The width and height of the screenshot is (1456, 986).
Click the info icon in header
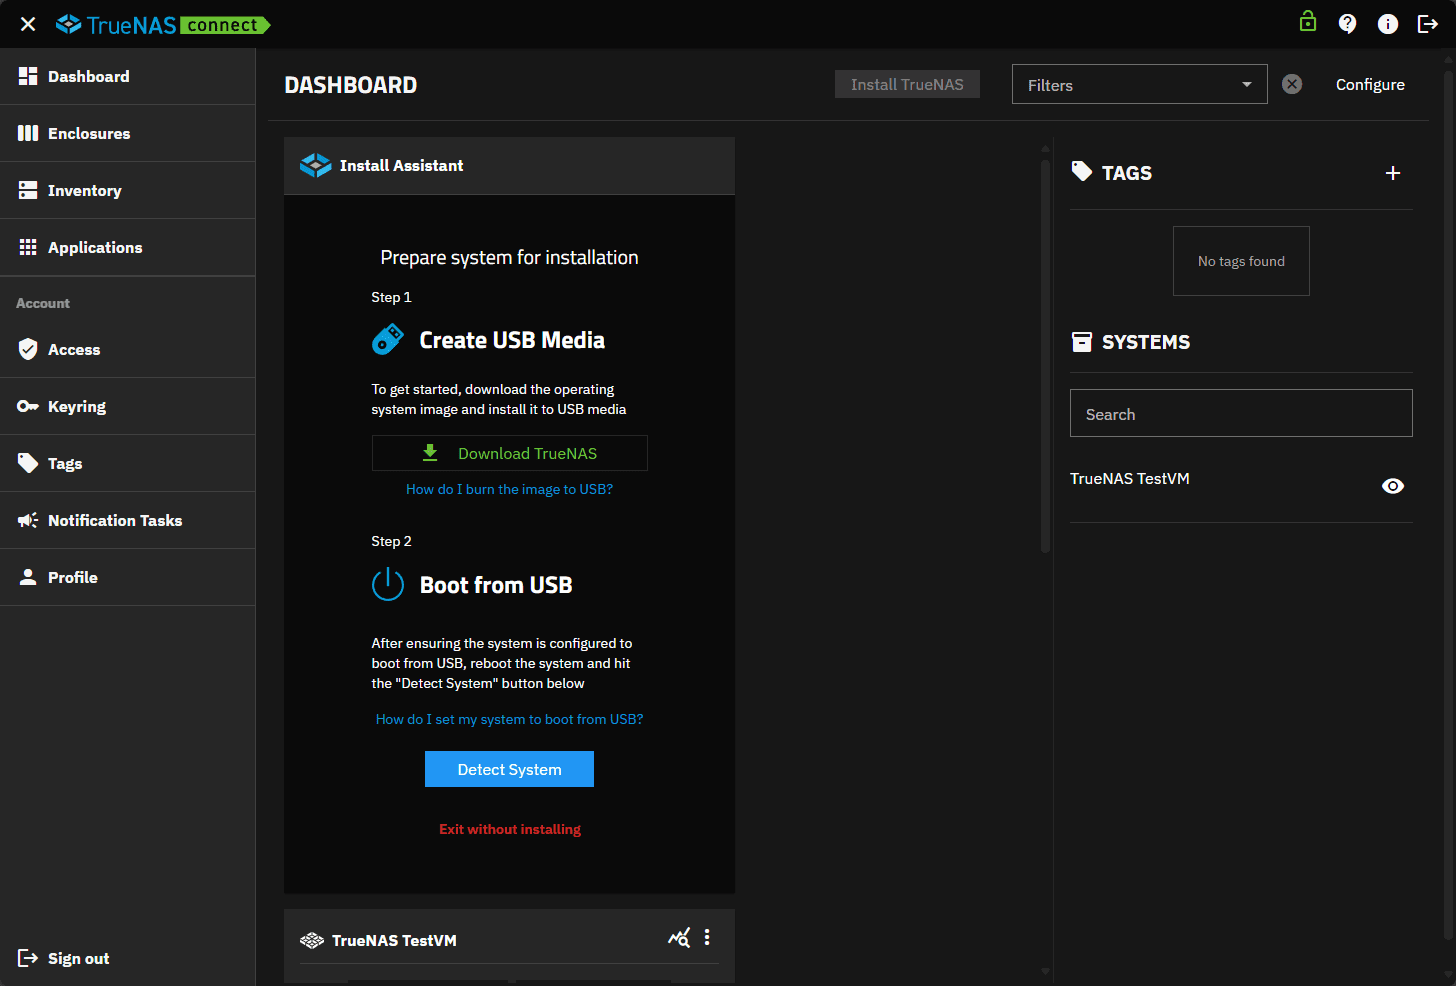point(1387,24)
